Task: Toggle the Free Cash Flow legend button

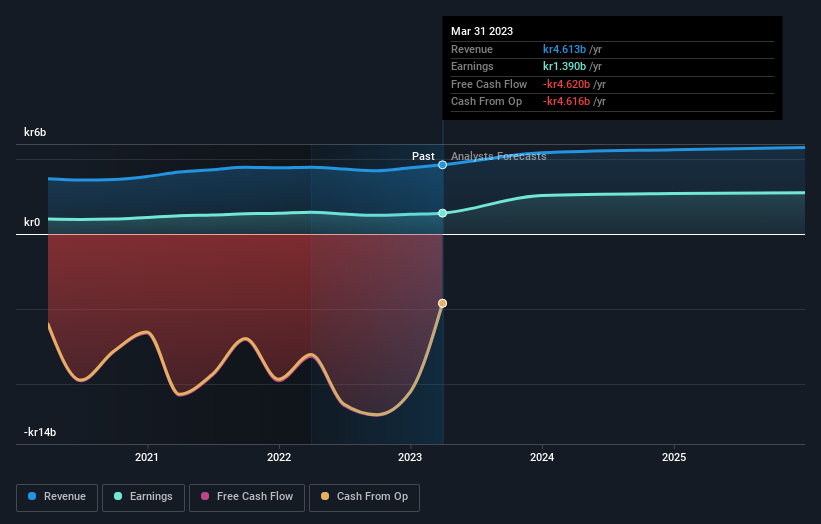Action: pyautogui.click(x=247, y=497)
